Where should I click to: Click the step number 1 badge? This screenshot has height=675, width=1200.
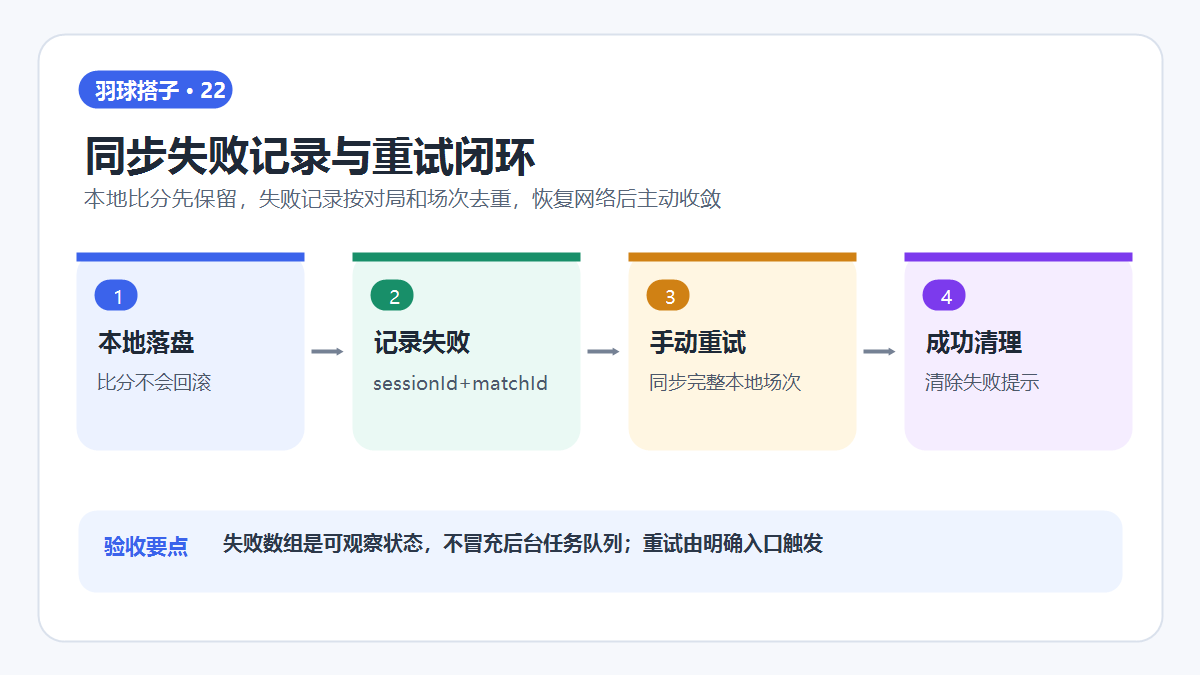116,296
